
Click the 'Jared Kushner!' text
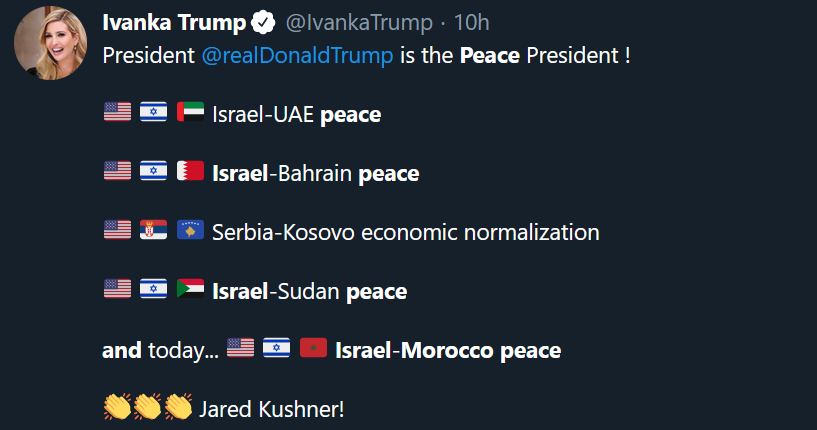272,409
